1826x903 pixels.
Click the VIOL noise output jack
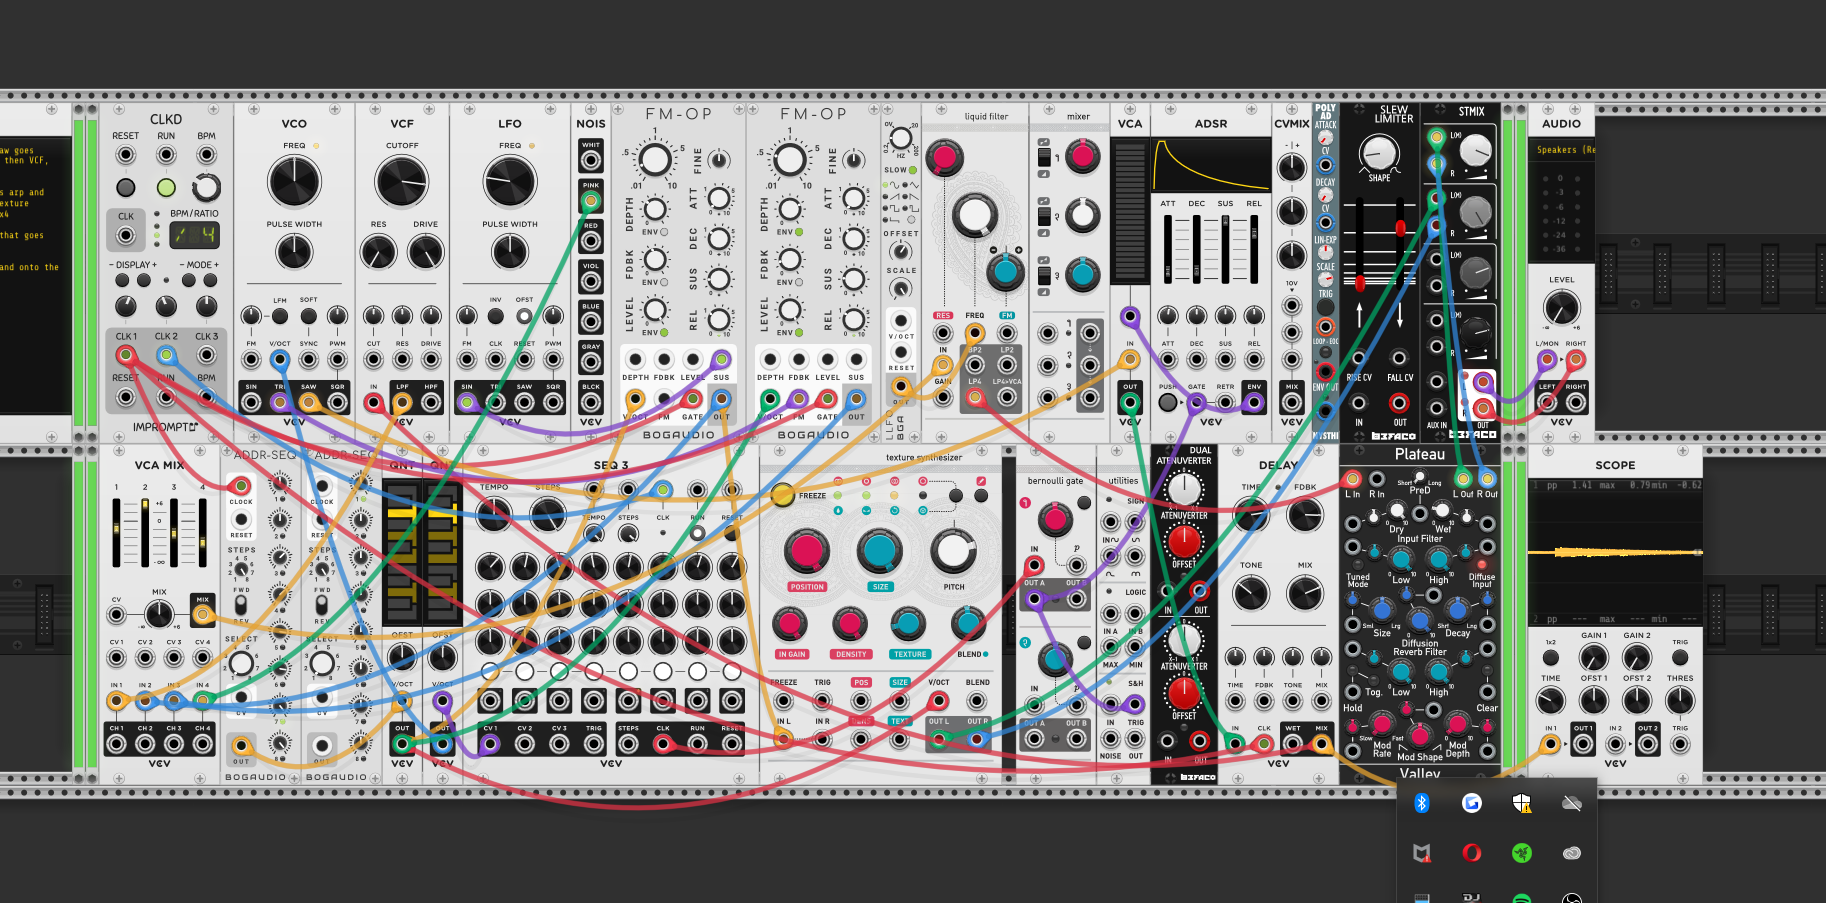click(x=591, y=281)
